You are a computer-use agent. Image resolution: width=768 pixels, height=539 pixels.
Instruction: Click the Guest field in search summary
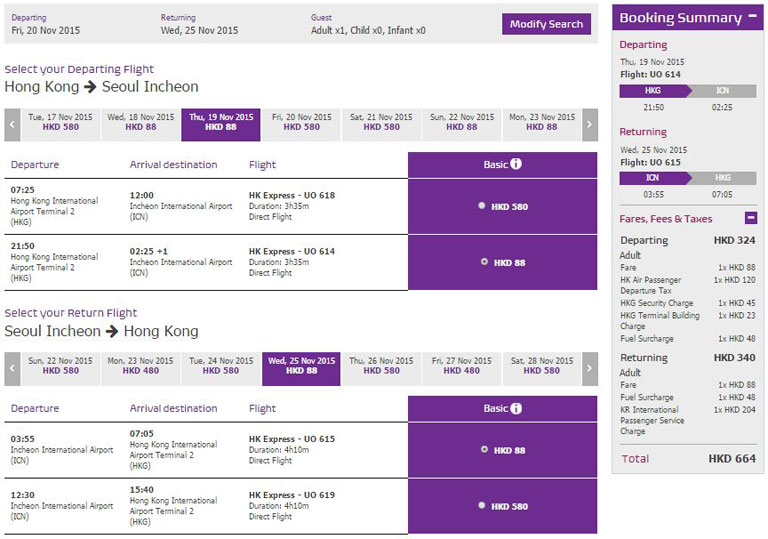click(368, 24)
